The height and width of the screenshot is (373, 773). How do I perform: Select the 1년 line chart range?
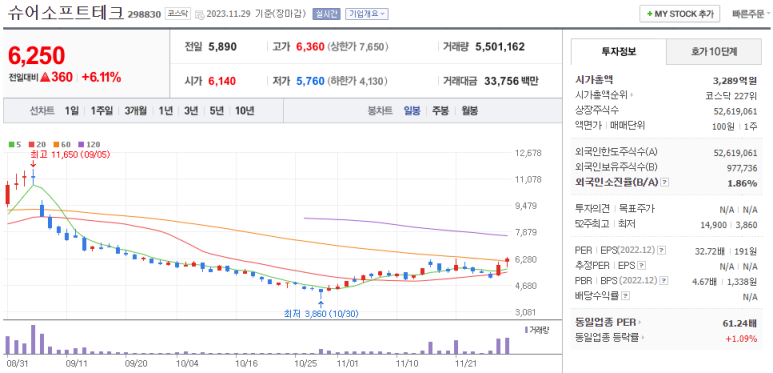coord(166,111)
